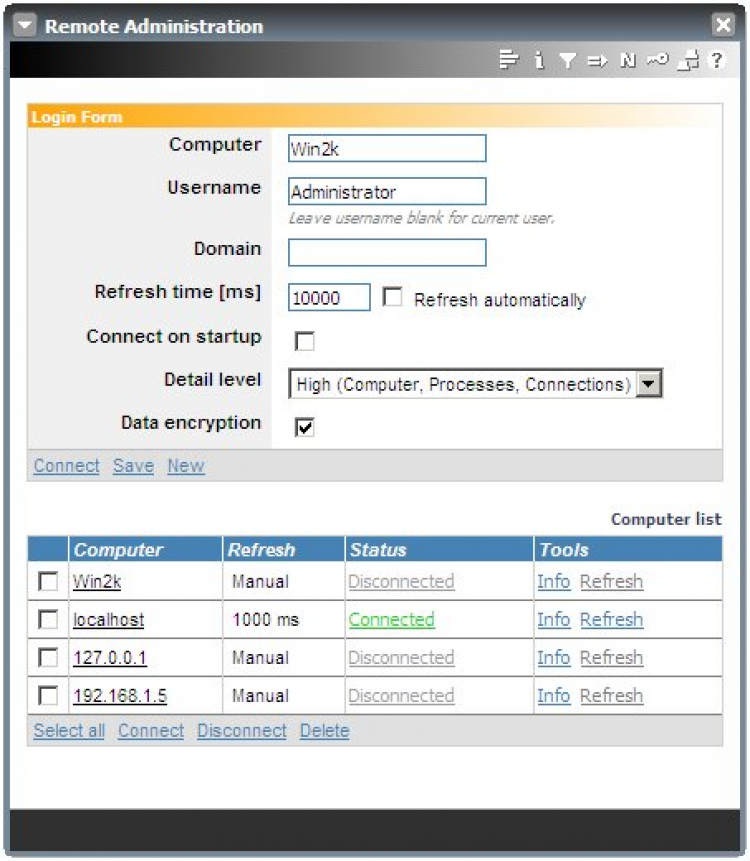Uncheck the Data encryption checkbox
Image resolution: width=750 pixels, height=861 pixels.
pos(305,427)
